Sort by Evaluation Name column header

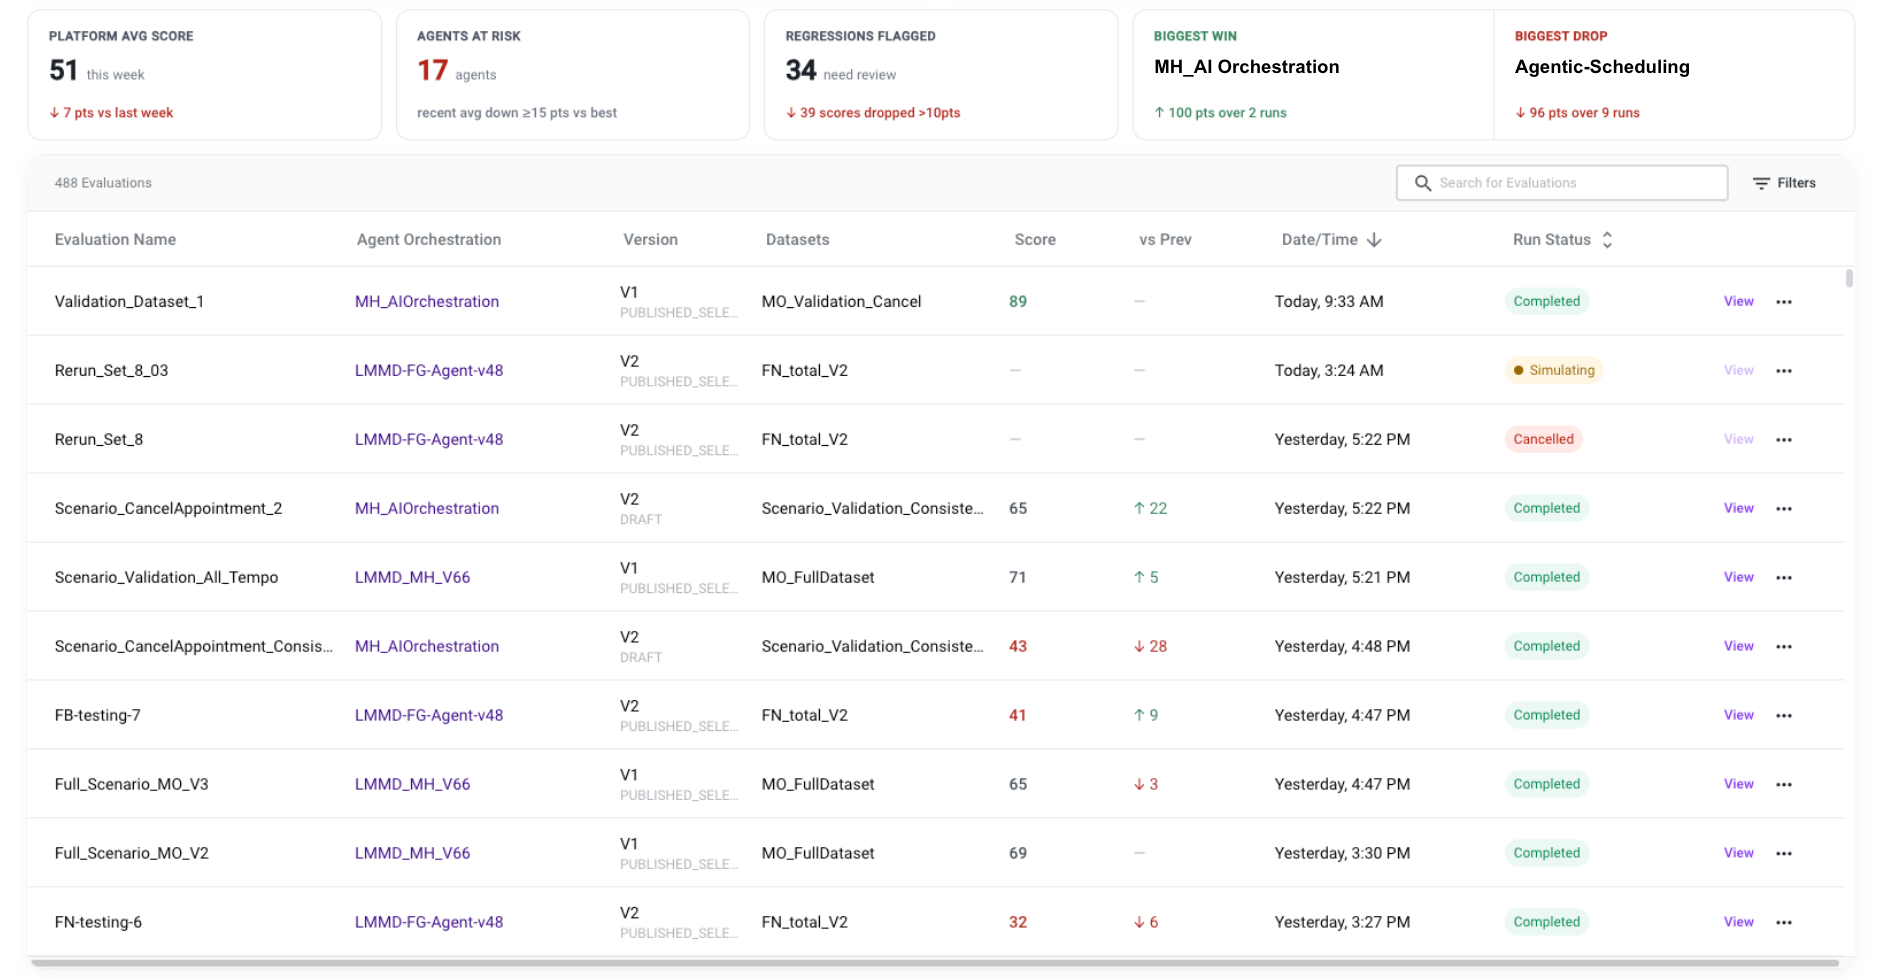tap(115, 240)
